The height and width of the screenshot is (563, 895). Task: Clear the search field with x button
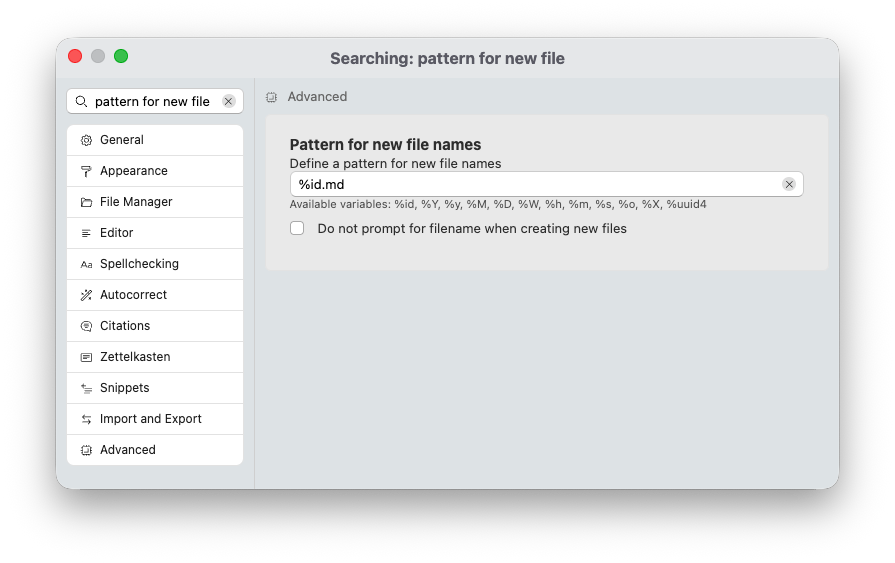pyautogui.click(x=228, y=102)
